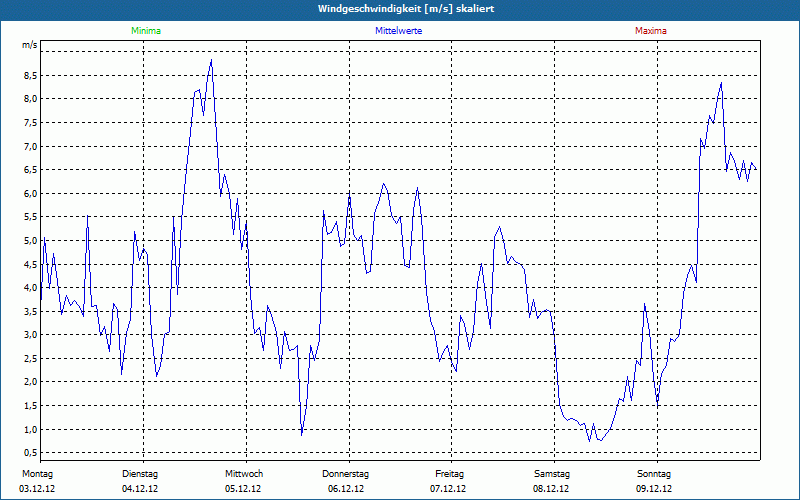Screen dimensions: 800x500
Task: Click the 5,0 y-axis value
Action: point(30,241)
